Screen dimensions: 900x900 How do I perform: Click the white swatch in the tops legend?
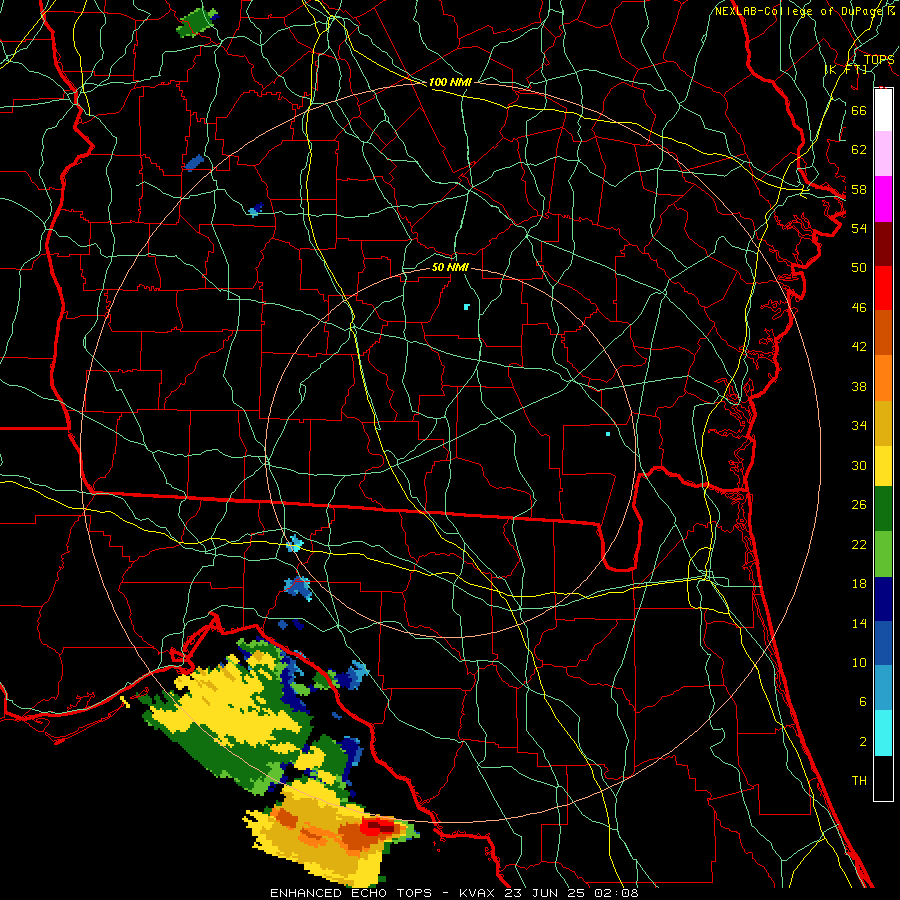pos(883,110)
